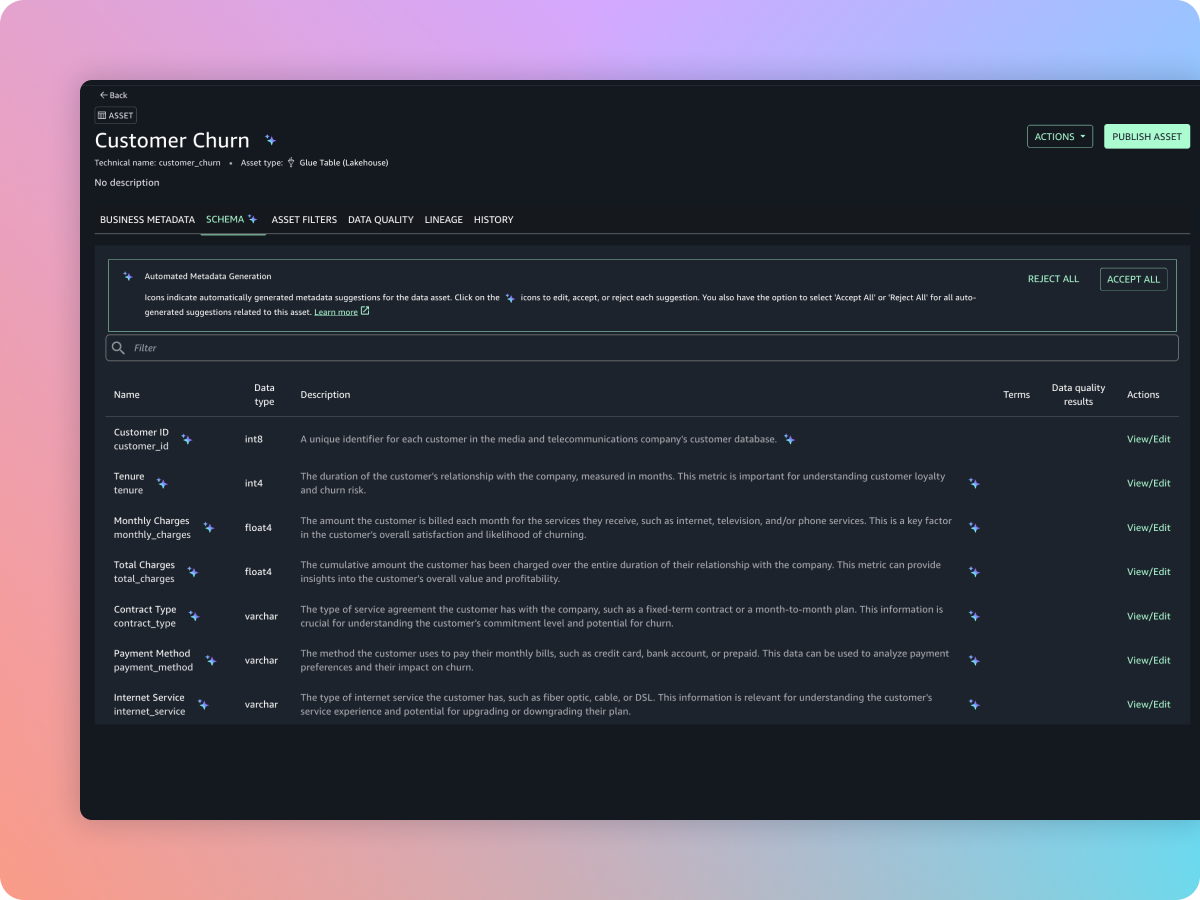Screen dimensions: 1200x900
Task: Click the sparkle icon beside Customer Churn title
Action: [270, 141]
